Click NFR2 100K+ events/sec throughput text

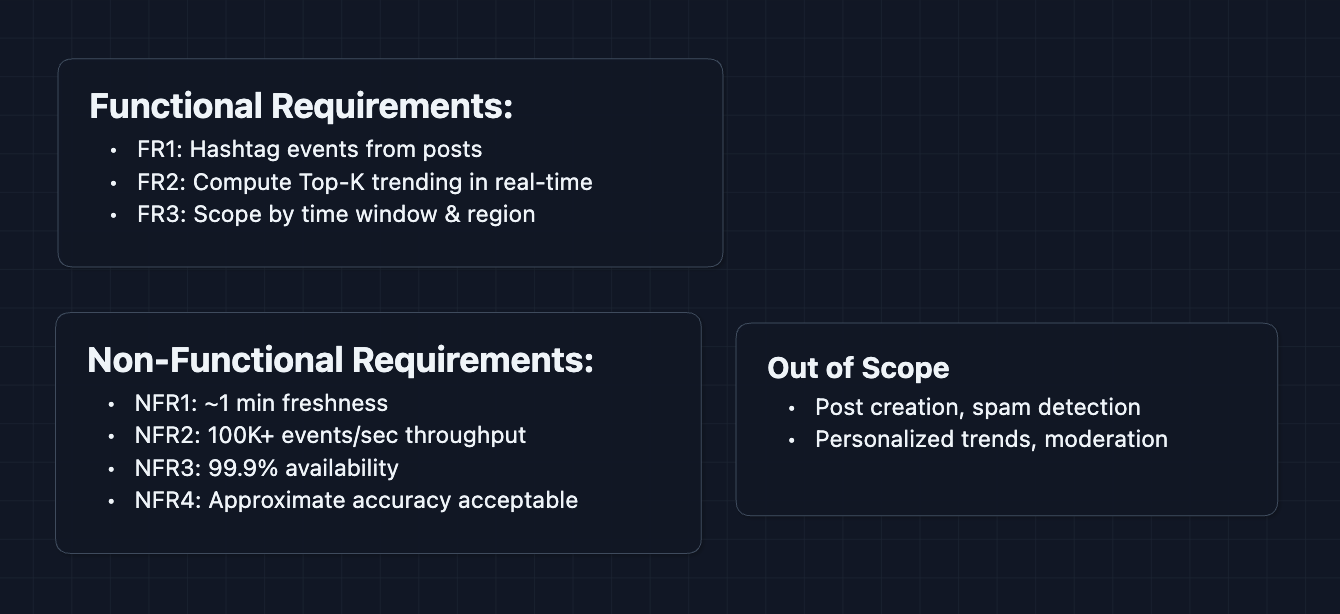pos(330,435)
